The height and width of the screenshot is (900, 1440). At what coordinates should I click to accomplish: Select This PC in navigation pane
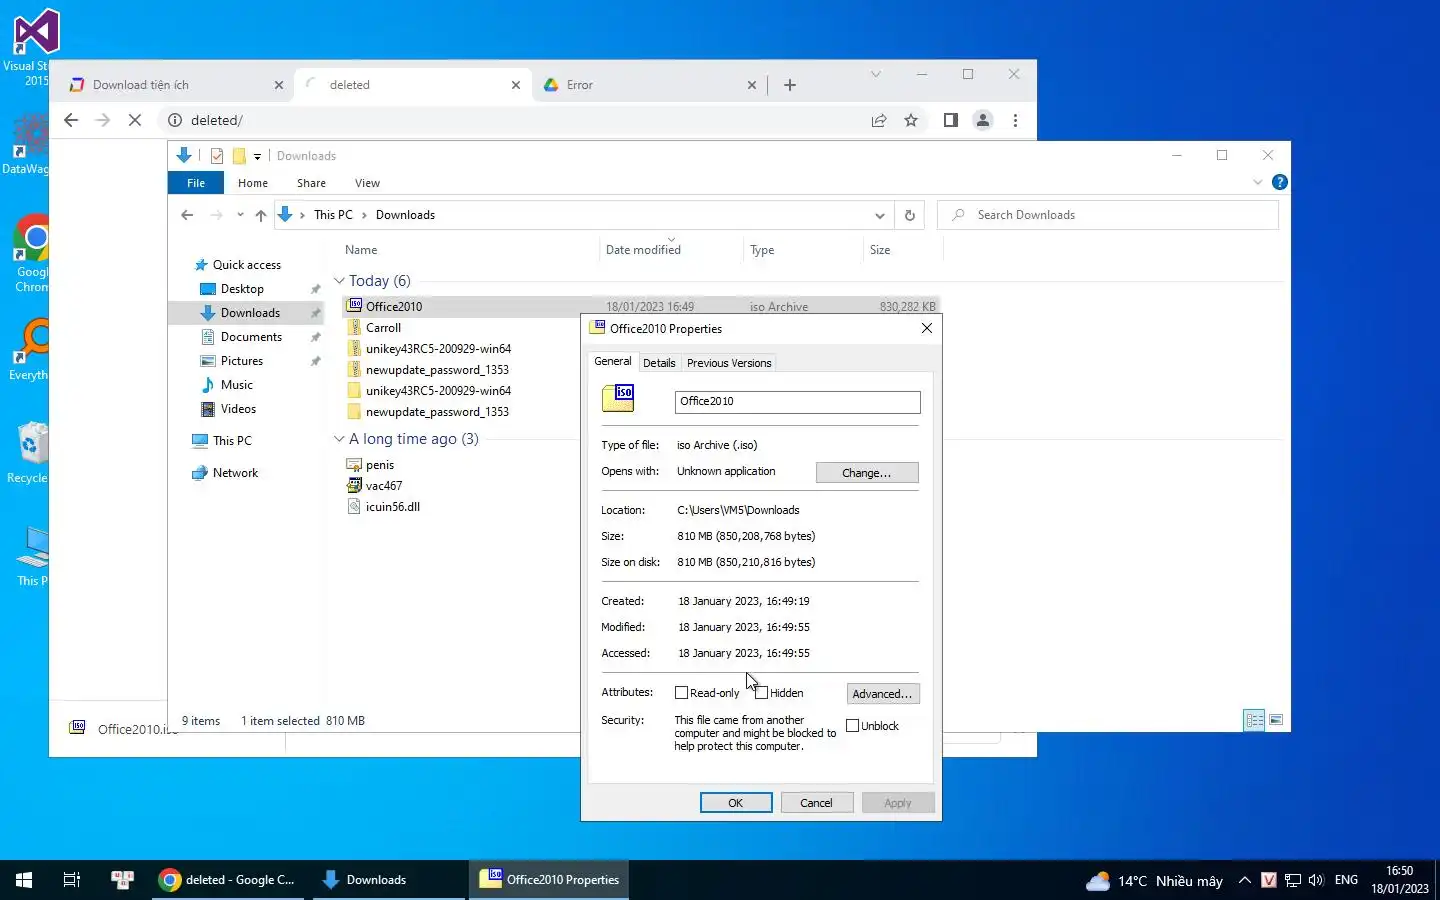232,441
